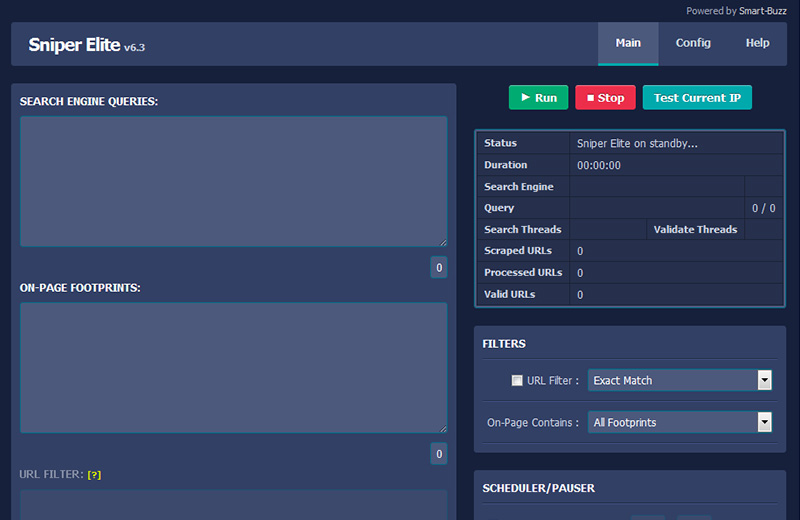
Task: Open the All Footprints dropdown
Action: tap(680, 422)
